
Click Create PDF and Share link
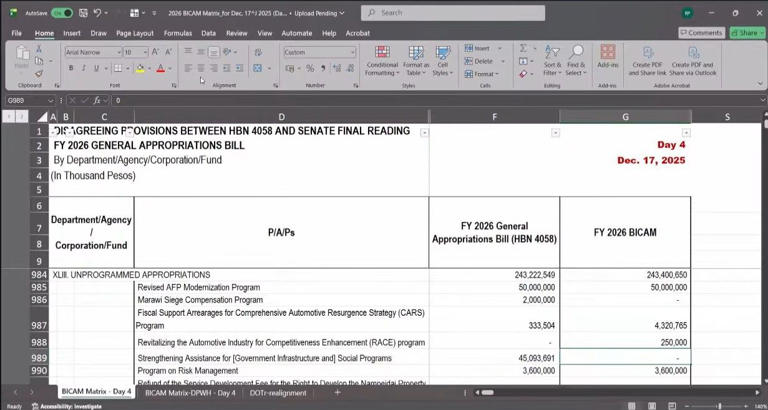pos(648,61)
